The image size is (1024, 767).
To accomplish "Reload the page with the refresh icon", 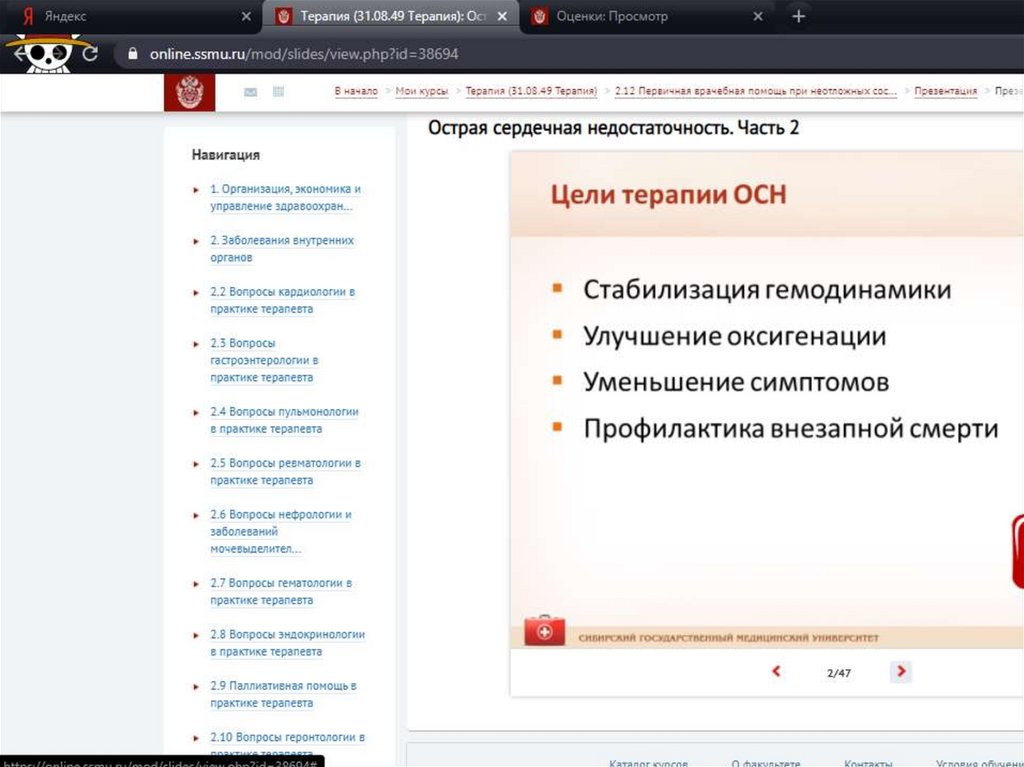I will tap(90, 54).
